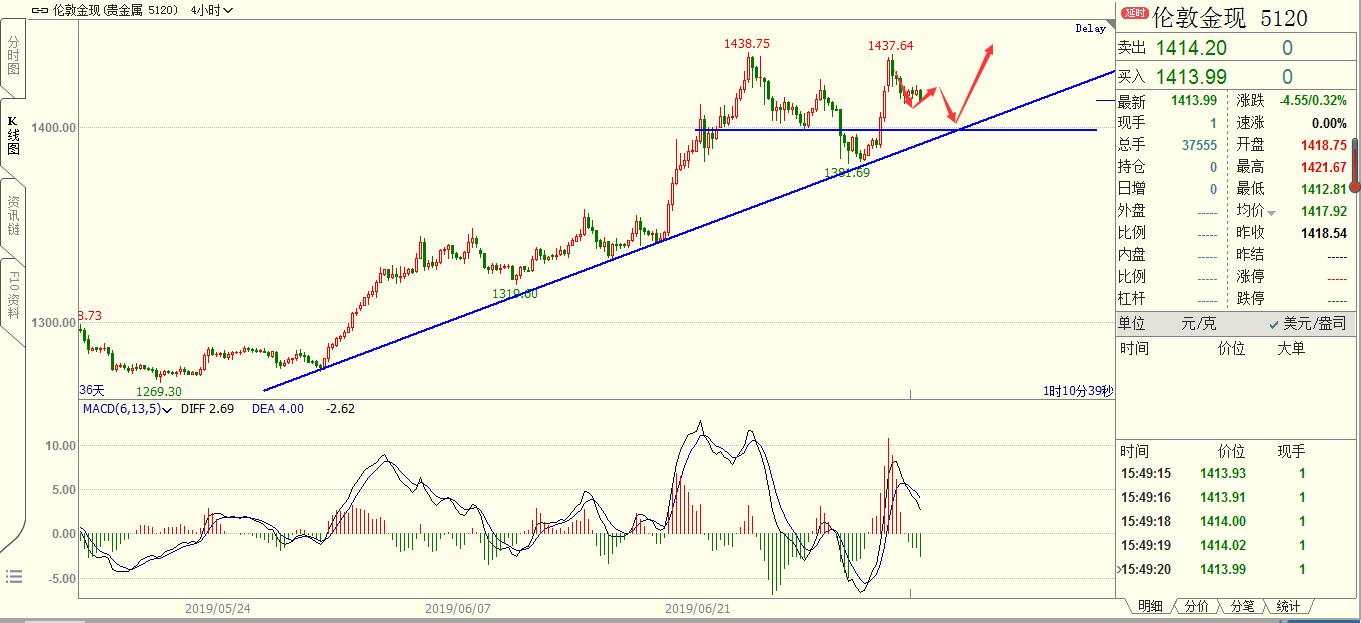Click the 买入 buy price 1413.99
This screenshot has height=623, width=1361.
(1191, 76)
